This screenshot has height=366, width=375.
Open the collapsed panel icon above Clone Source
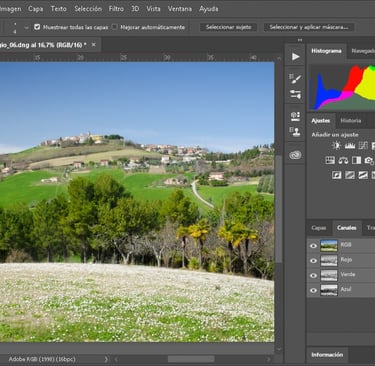click(295, 116)
